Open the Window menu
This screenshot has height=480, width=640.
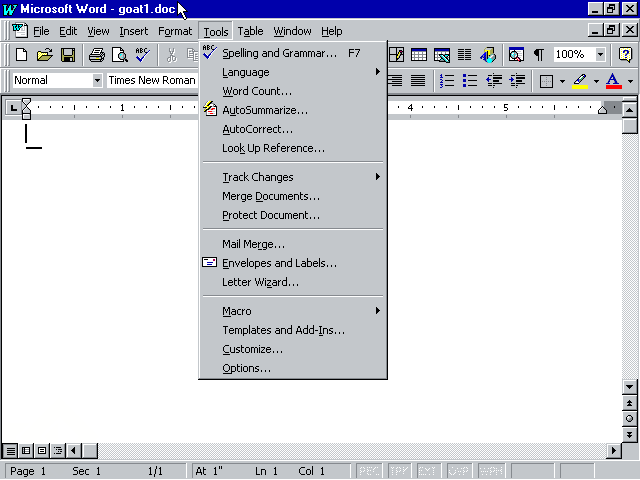[292, 31]
